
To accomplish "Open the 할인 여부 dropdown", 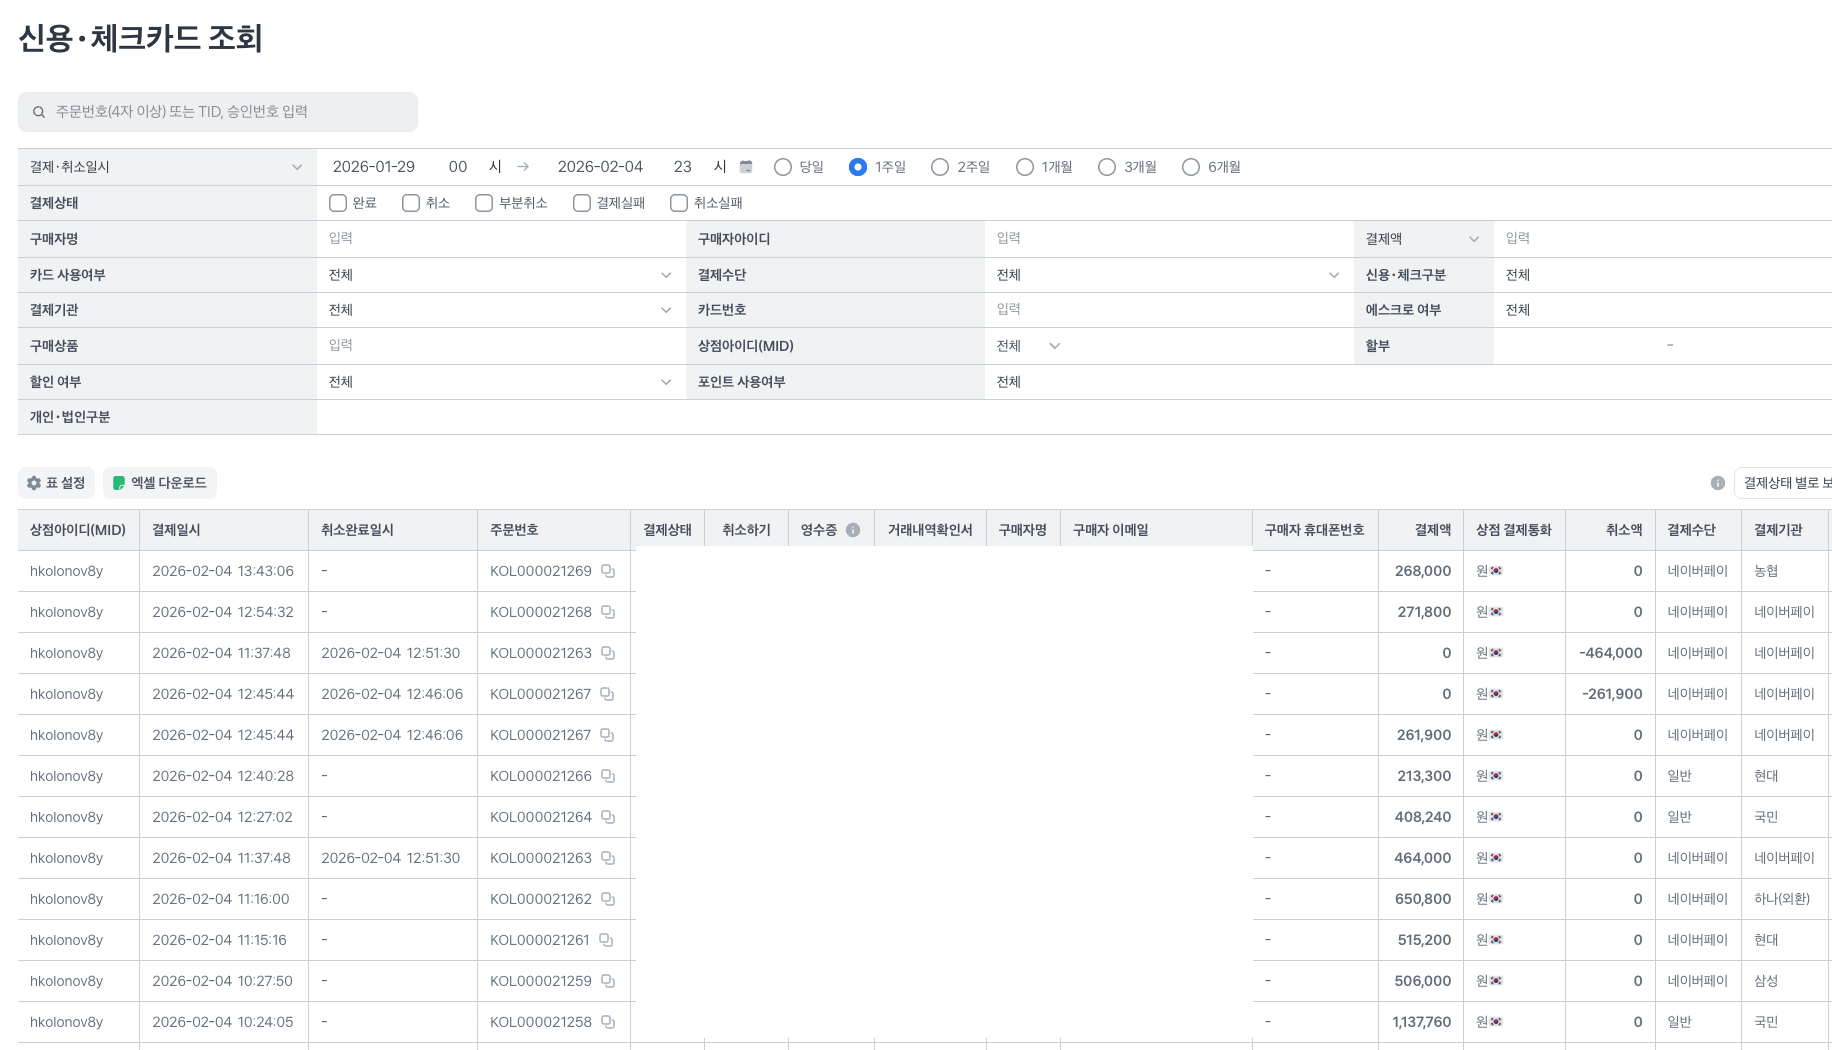I will [501, 382].
